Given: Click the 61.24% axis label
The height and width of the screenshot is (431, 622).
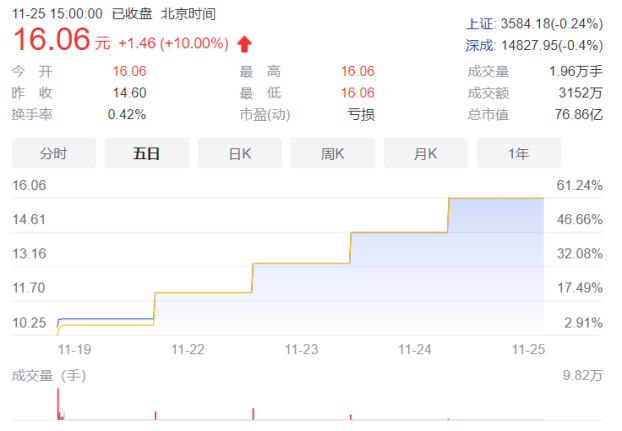Looking at the screenshot, I should [x=580, y=185].
